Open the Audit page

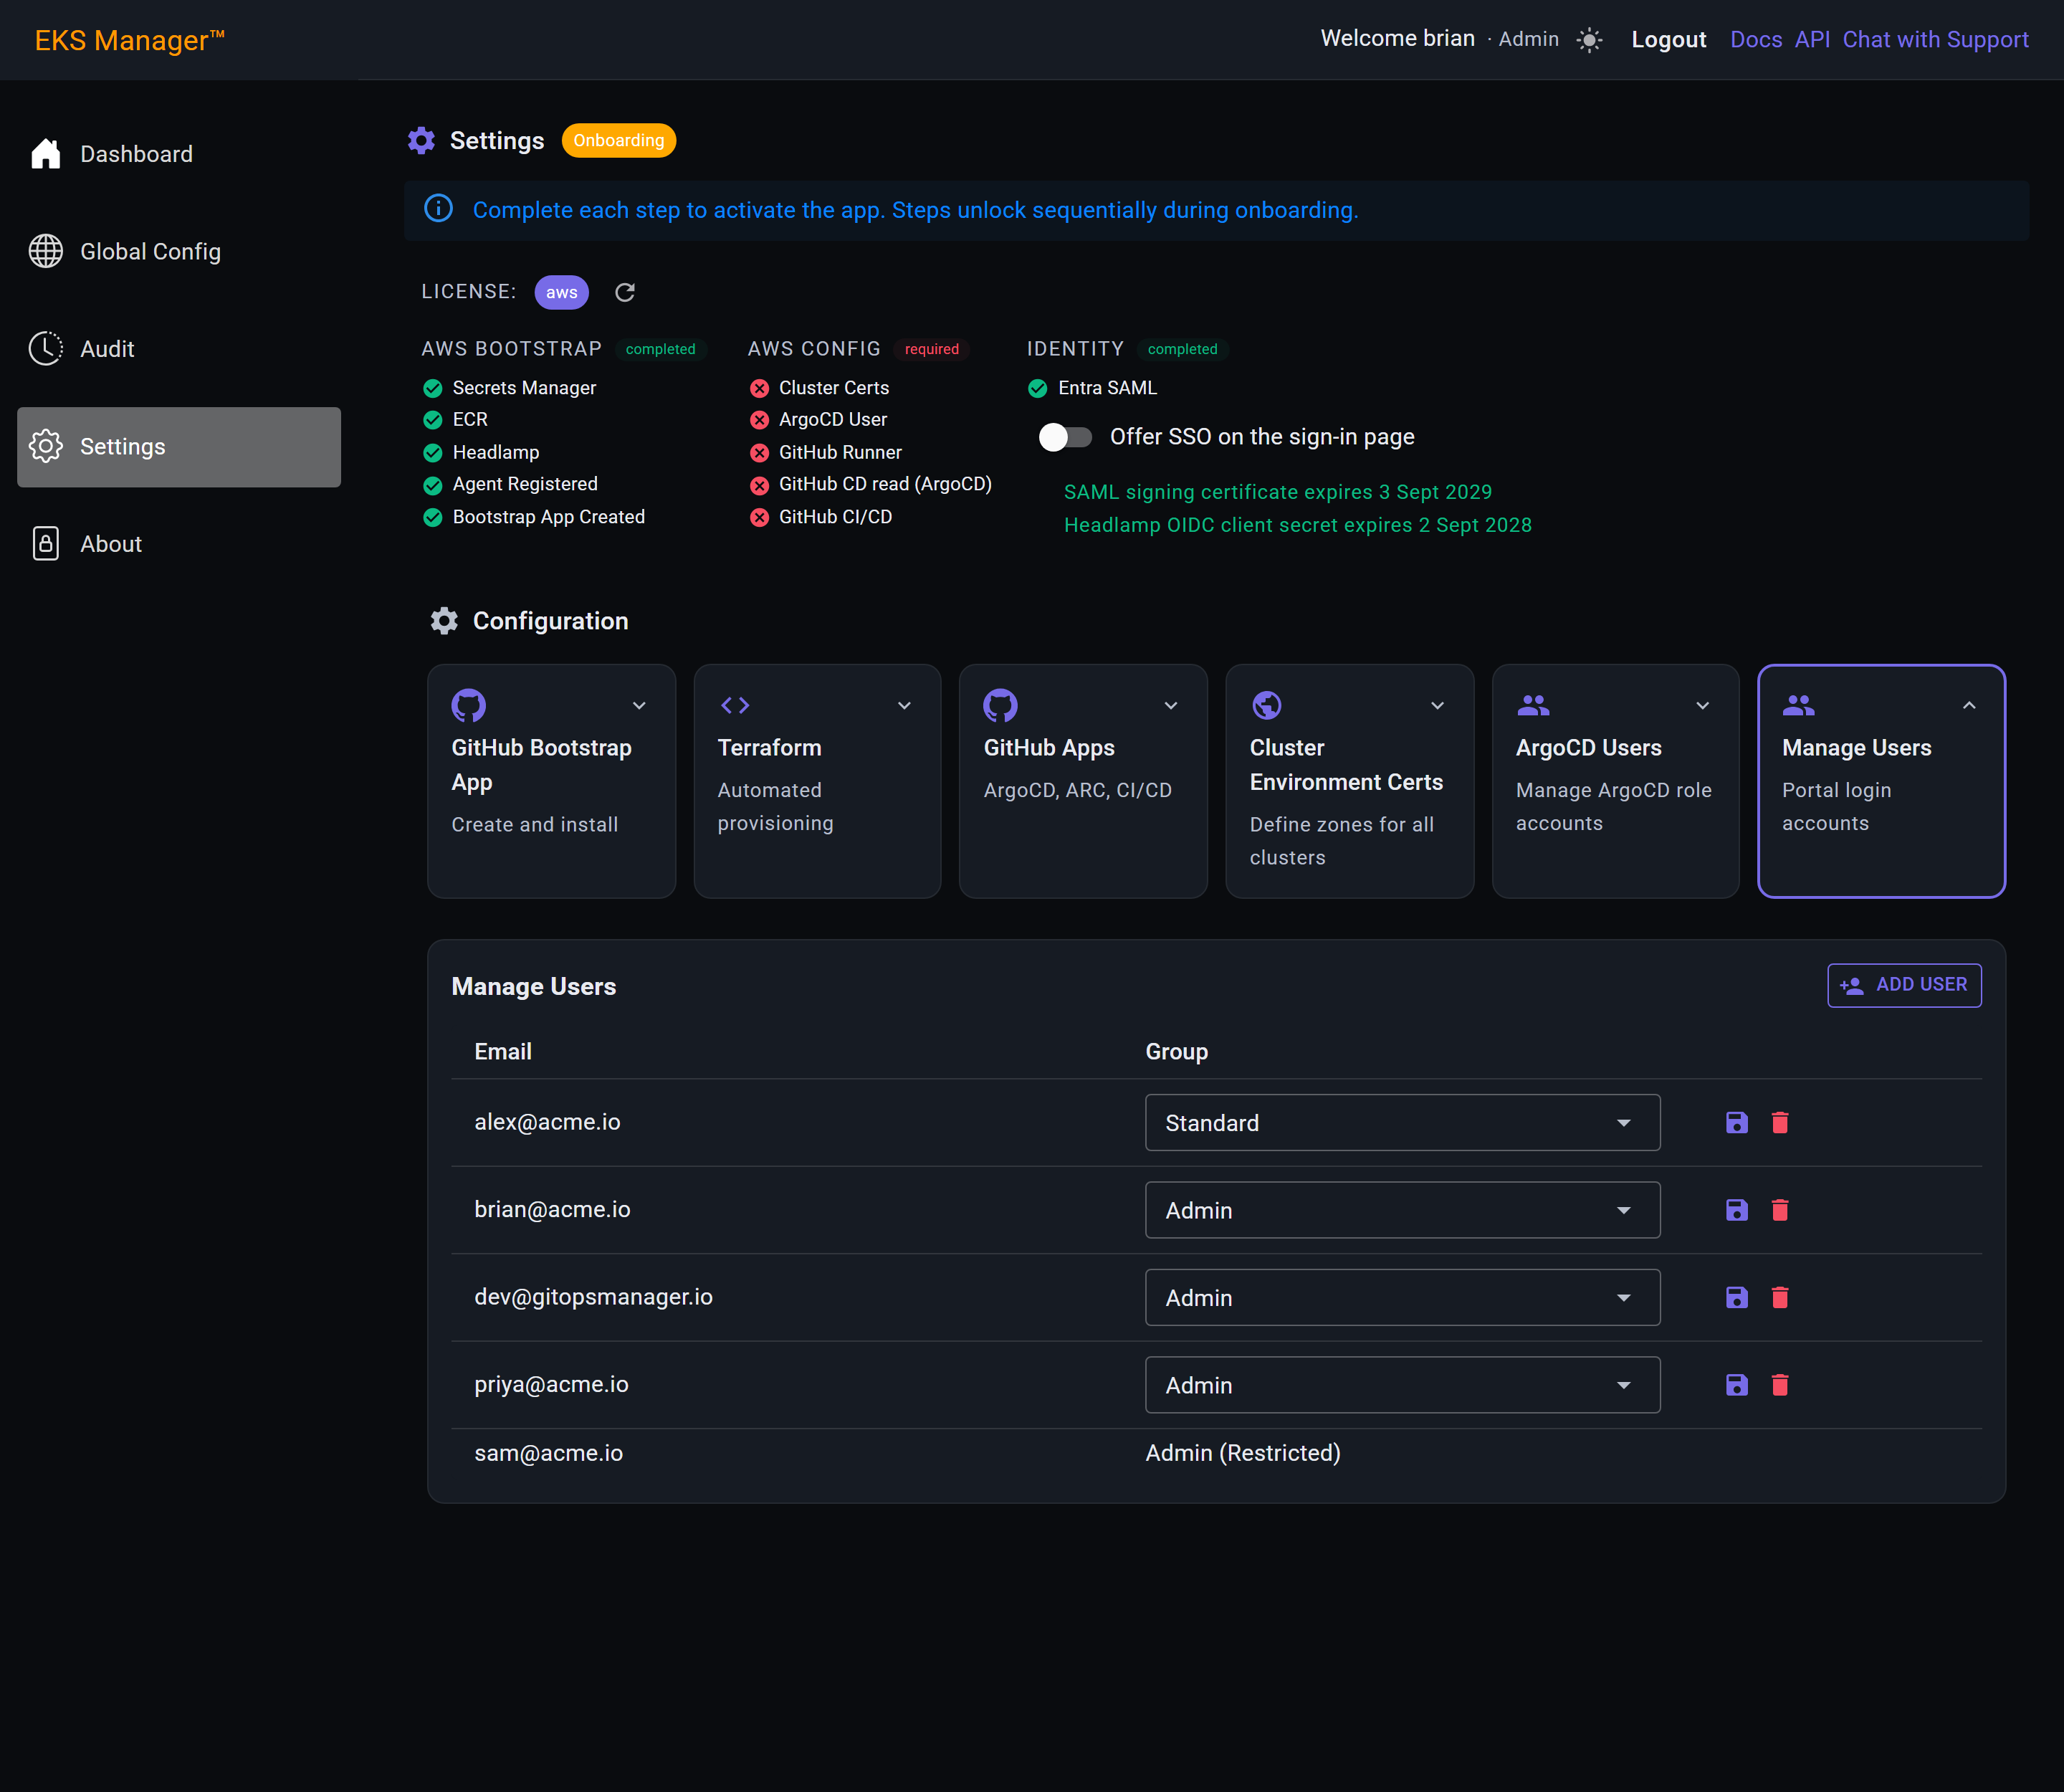tap(179, 349)
